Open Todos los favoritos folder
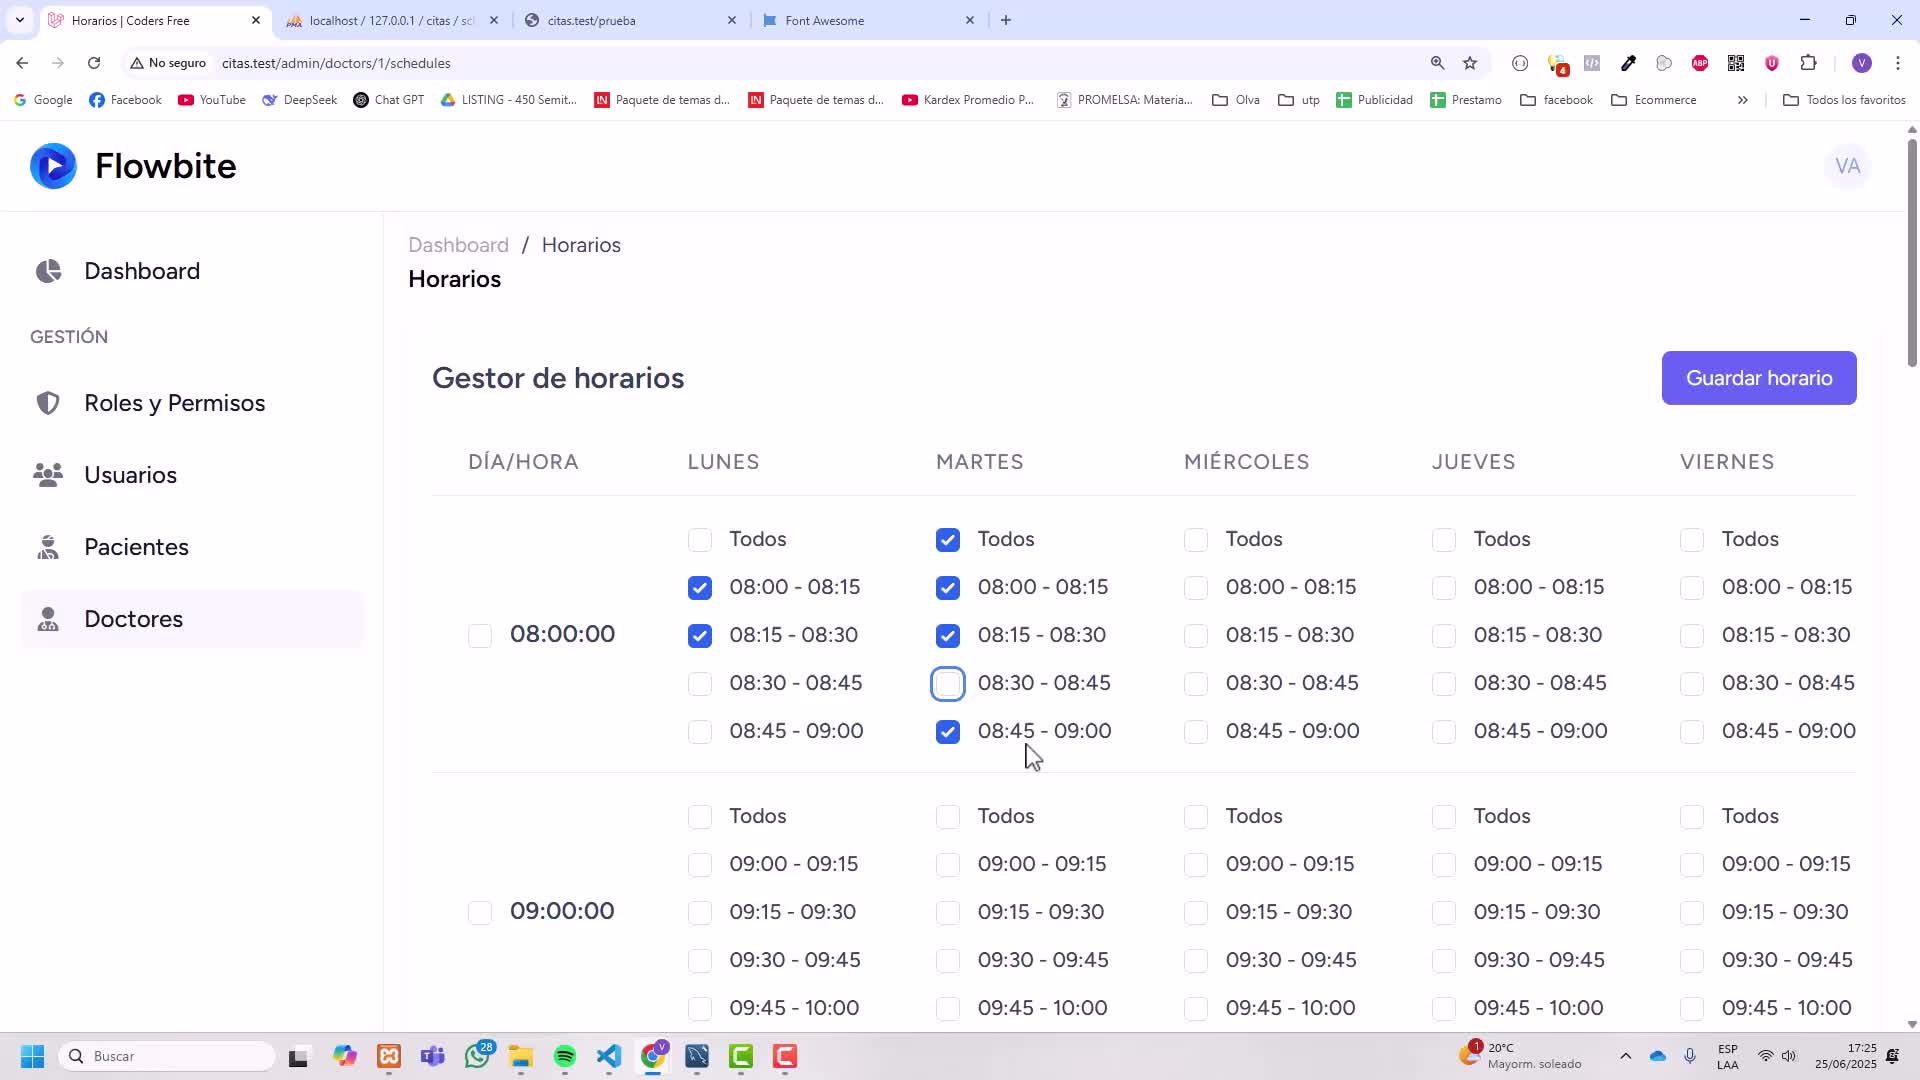1920x1080 pixels. pyautogui.click(x=1844, y=100)
